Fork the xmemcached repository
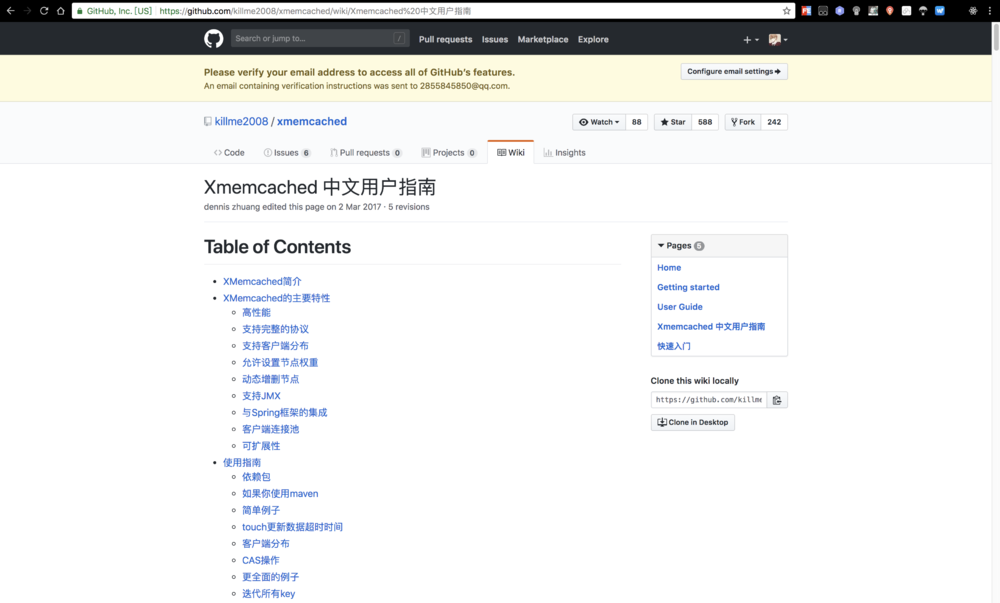The height and width of the screenshot is (603, 1000). [x=743, y=122]
